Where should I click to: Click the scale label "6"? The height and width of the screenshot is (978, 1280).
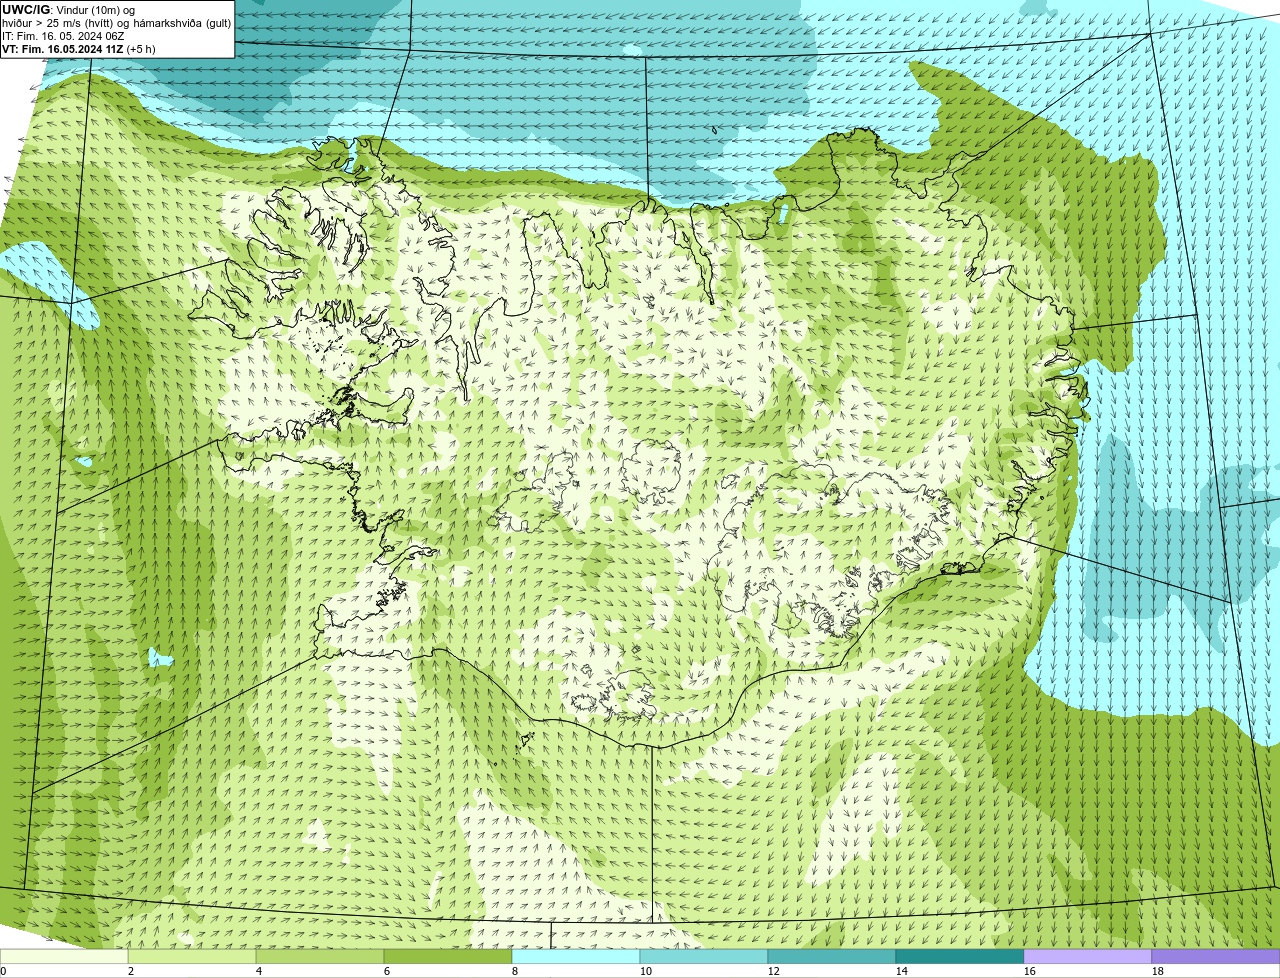(x=387, y=971)
